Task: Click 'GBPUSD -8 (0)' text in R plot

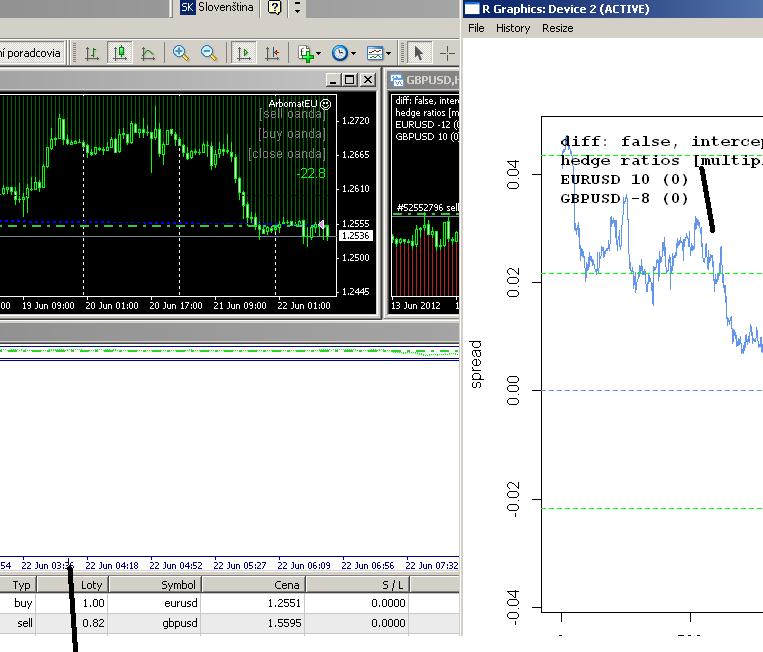Action: 624,199
